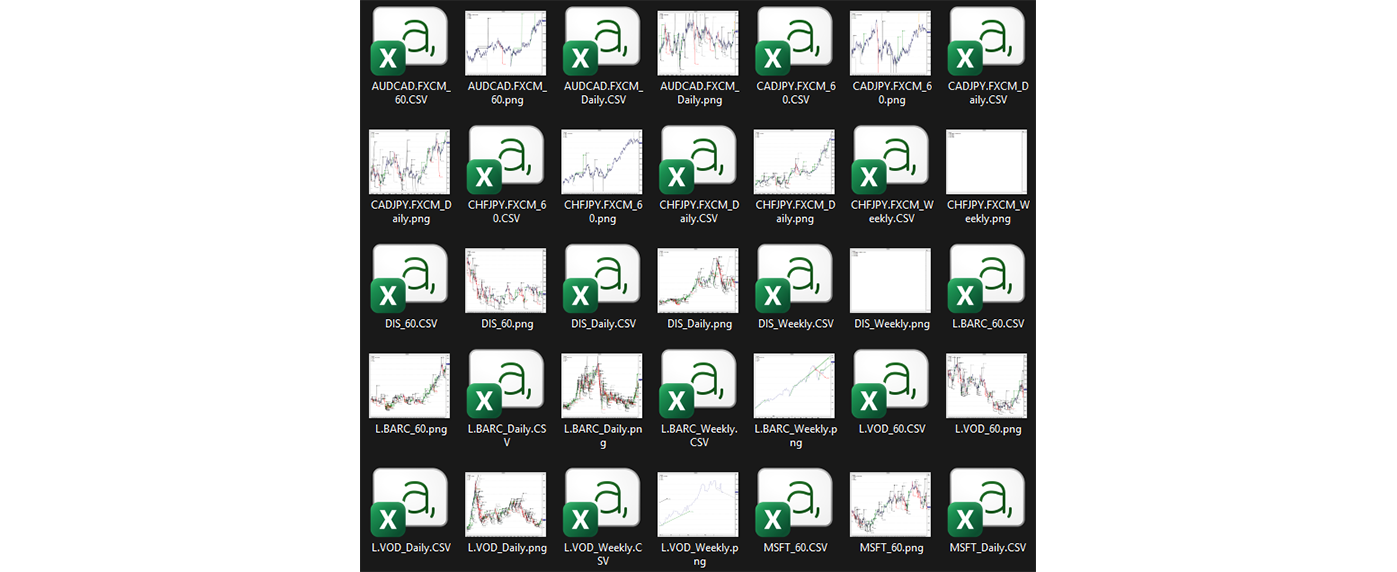
Task: Click the L.VOD_60.CSV filename label
Action: click(x=891, y=429)
